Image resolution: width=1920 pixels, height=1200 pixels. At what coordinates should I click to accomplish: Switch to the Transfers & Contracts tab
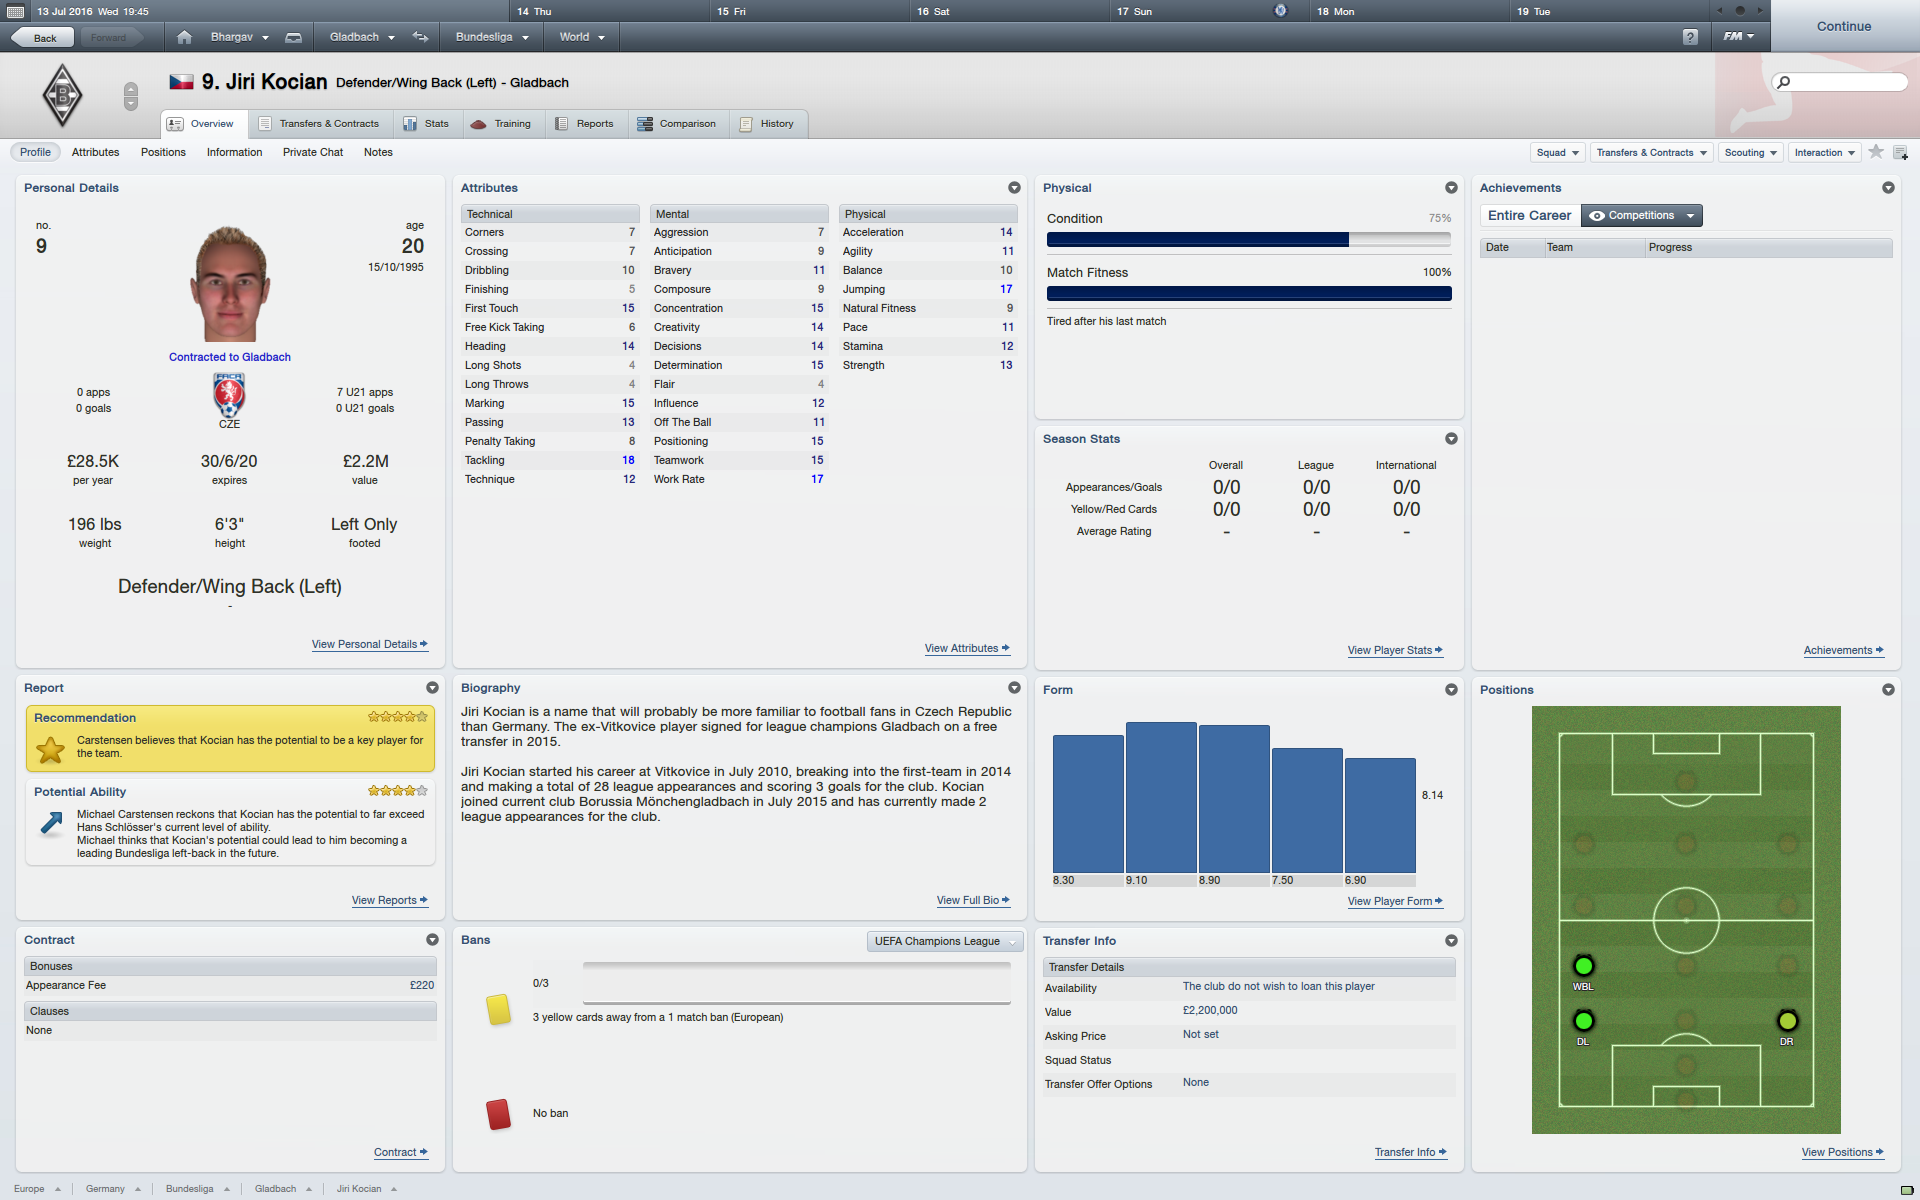319,124
